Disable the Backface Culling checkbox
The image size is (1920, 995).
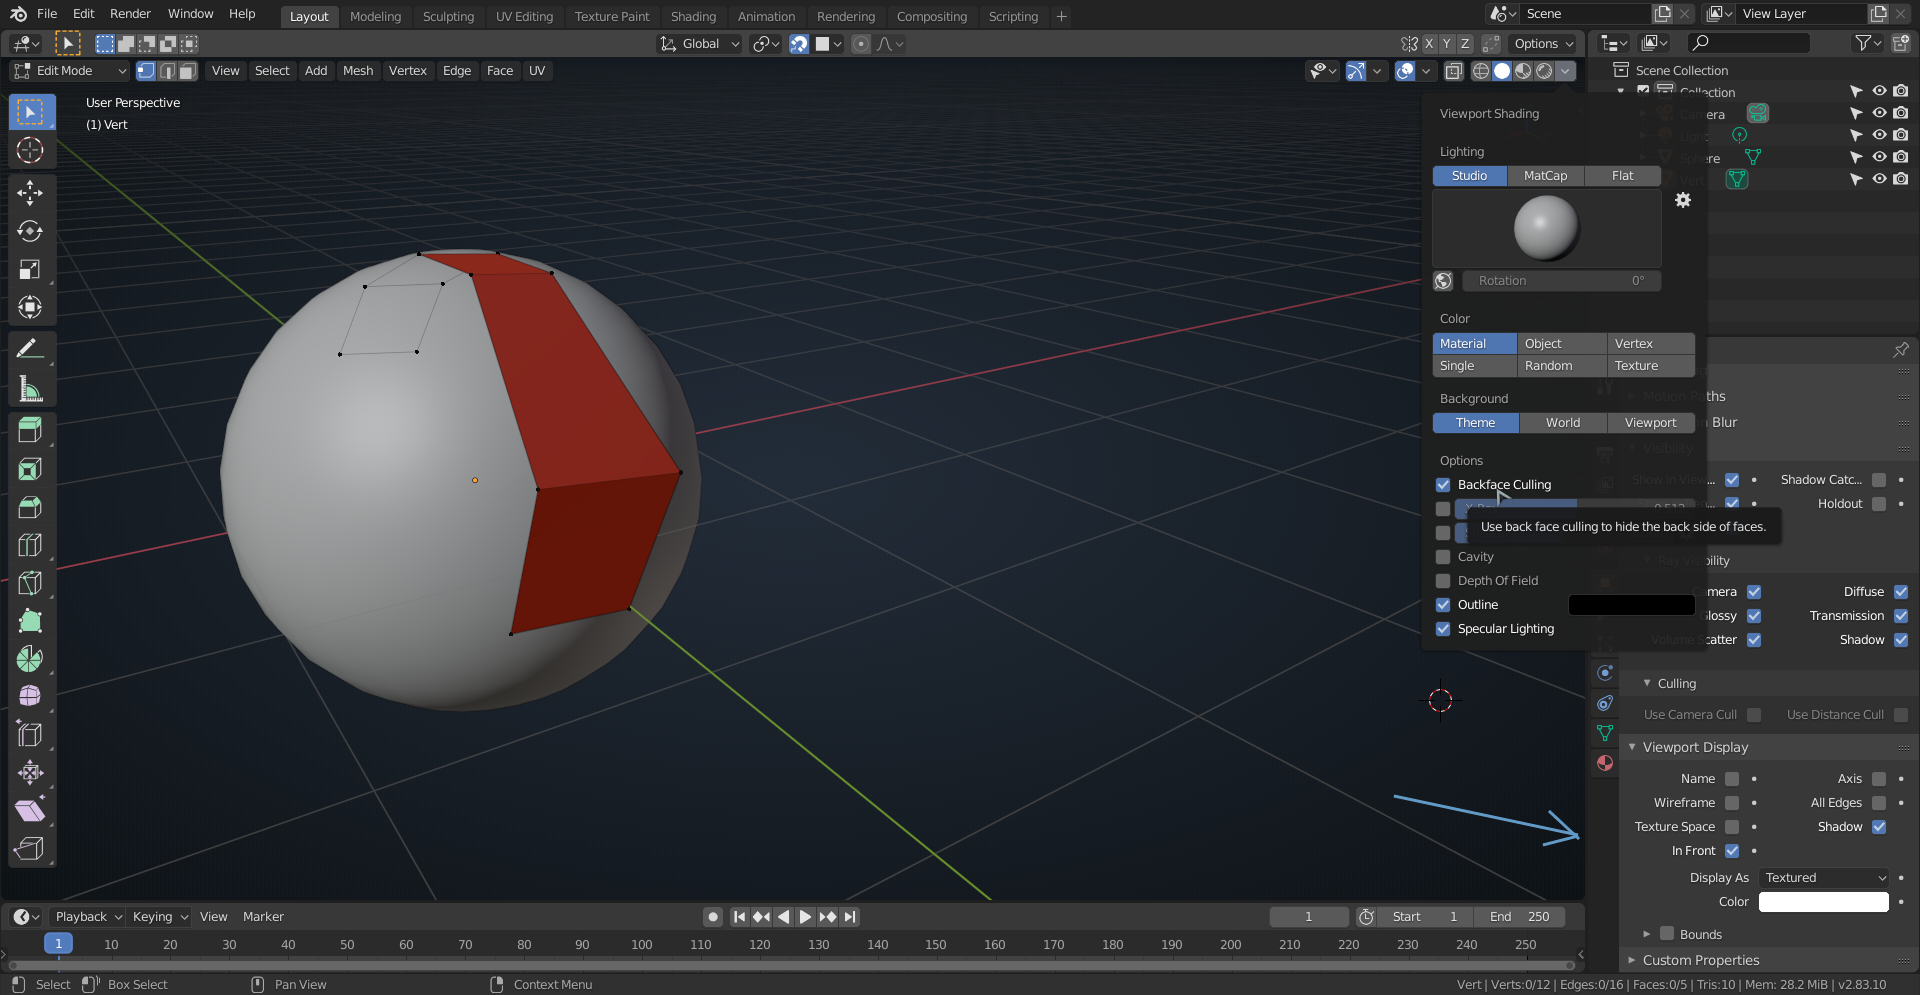coord(1443,485)
